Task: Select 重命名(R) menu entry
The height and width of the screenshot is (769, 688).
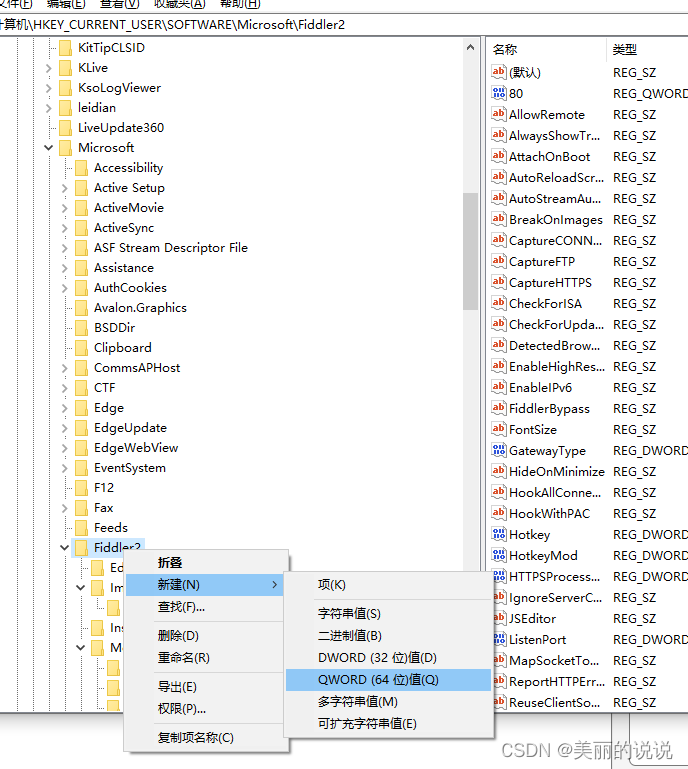Action: 204,658
